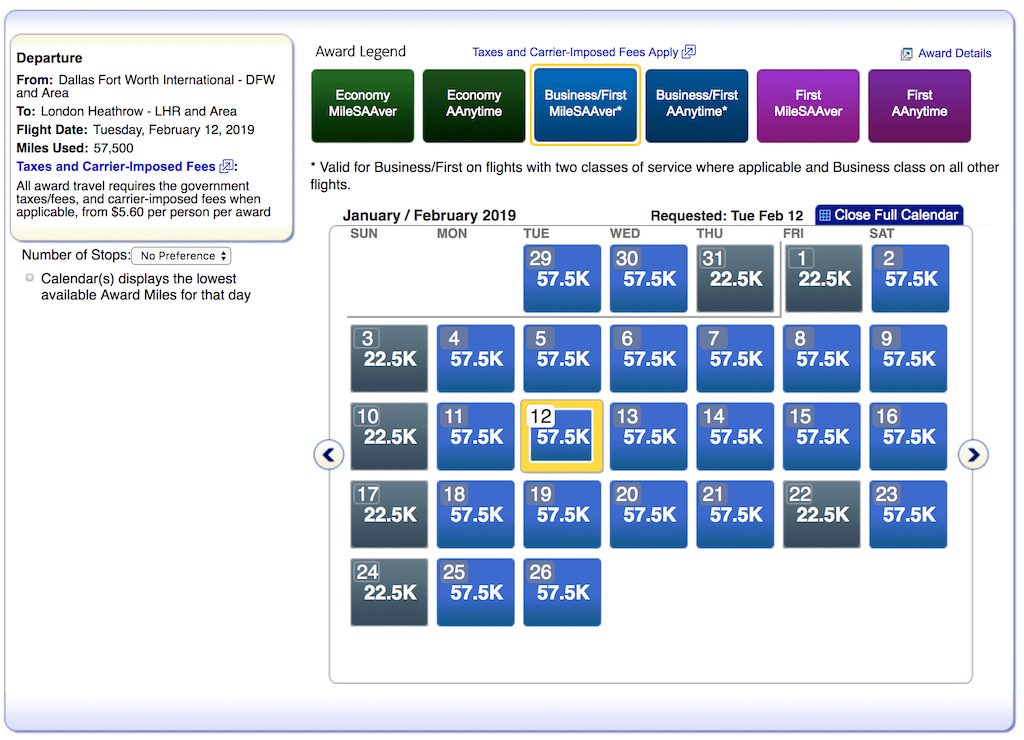The height and width of the screenshot is (740, 1024).
Task: Select Economy AAnytime award type
Action: (473, 106)
